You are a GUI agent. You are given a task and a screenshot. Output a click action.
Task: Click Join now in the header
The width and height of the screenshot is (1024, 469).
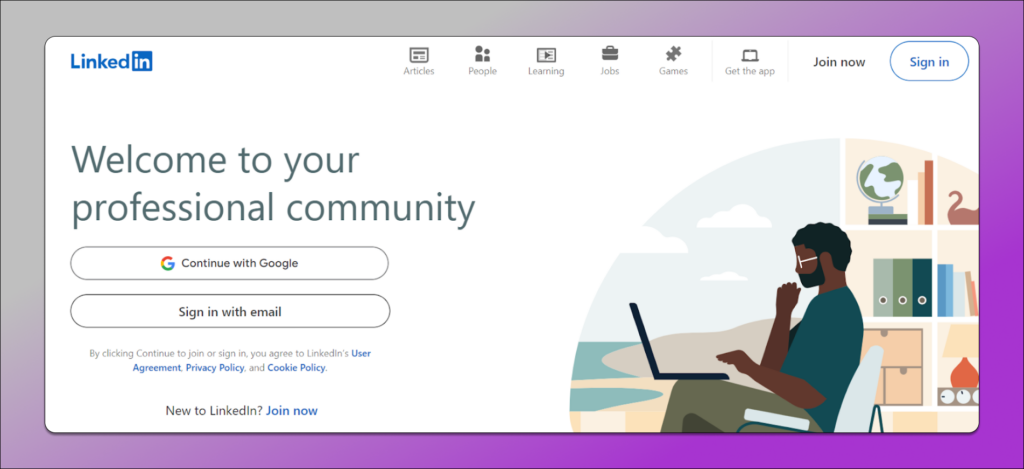tap(839, 62)
